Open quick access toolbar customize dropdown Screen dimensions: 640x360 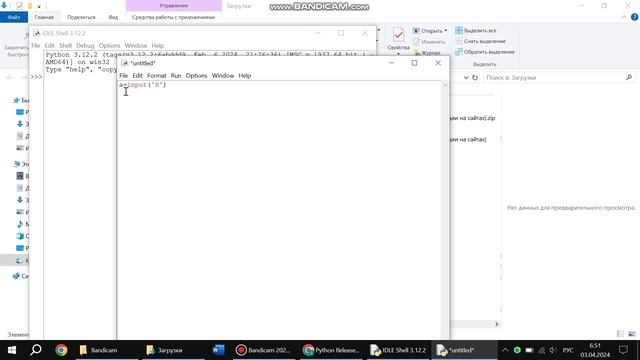coord(39,6)
